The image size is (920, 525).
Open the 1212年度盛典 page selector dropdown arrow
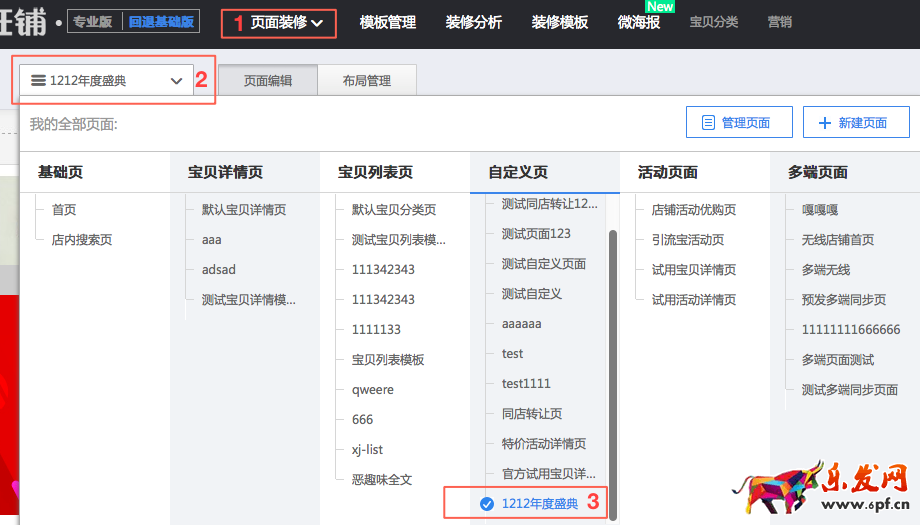point(177,81)
